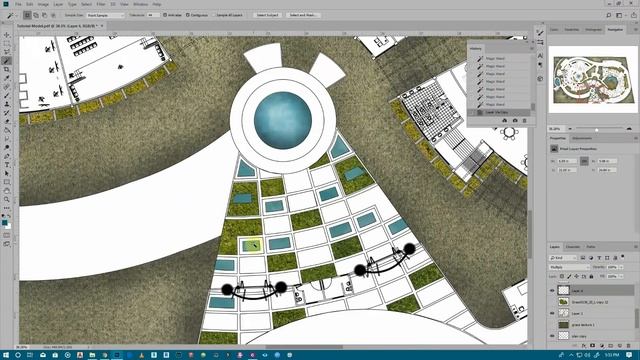Select the Magic Wand tool in toolbox

click(x=7, y=61)
